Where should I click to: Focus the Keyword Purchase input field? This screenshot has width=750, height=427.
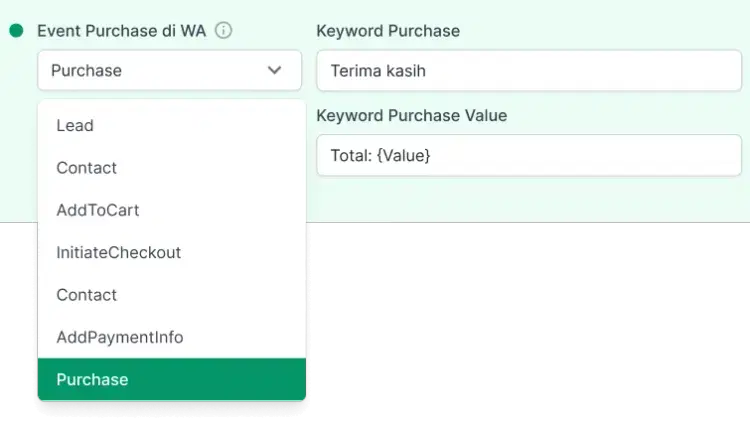pos(528,71)
